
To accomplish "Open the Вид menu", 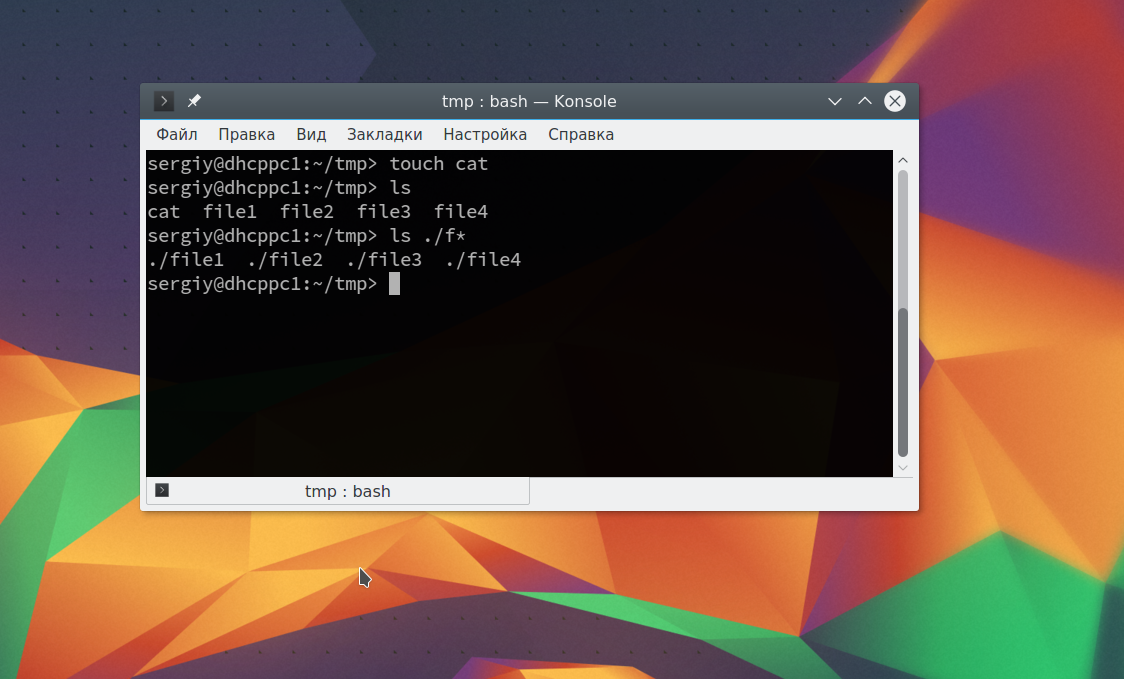I will click(x=311, y=134).
